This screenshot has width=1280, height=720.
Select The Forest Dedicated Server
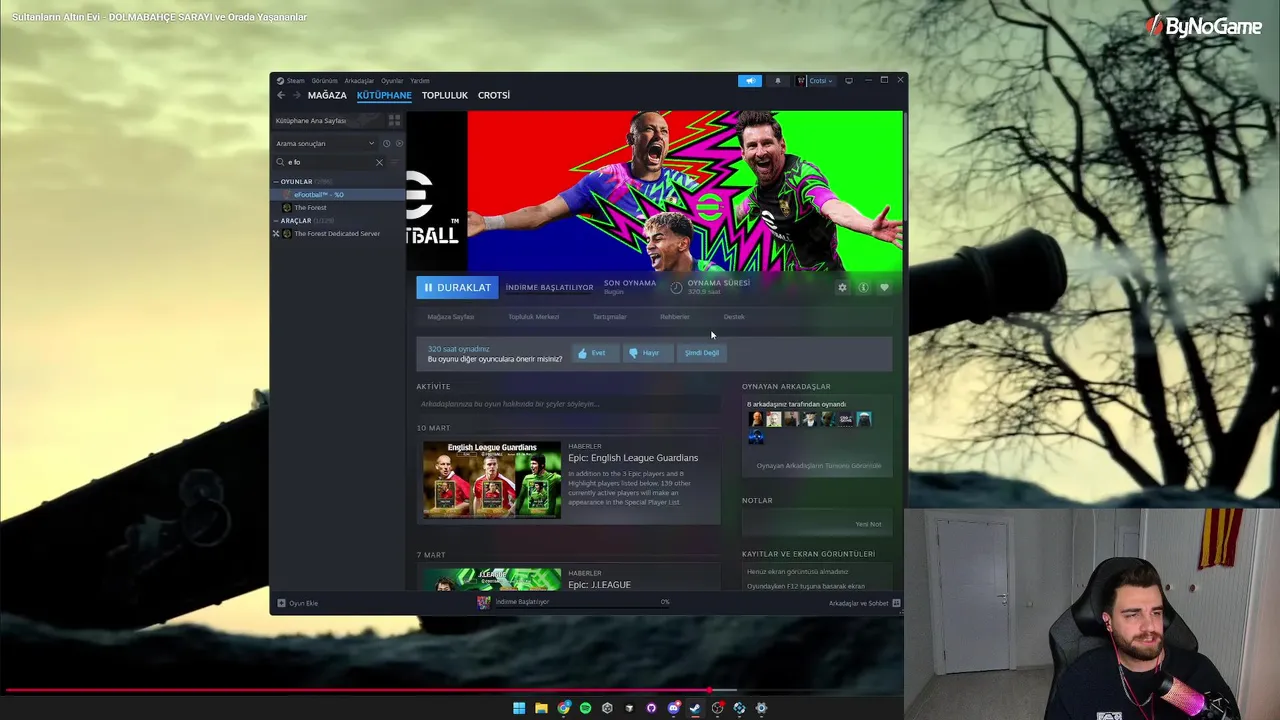[x=338, y=233]
